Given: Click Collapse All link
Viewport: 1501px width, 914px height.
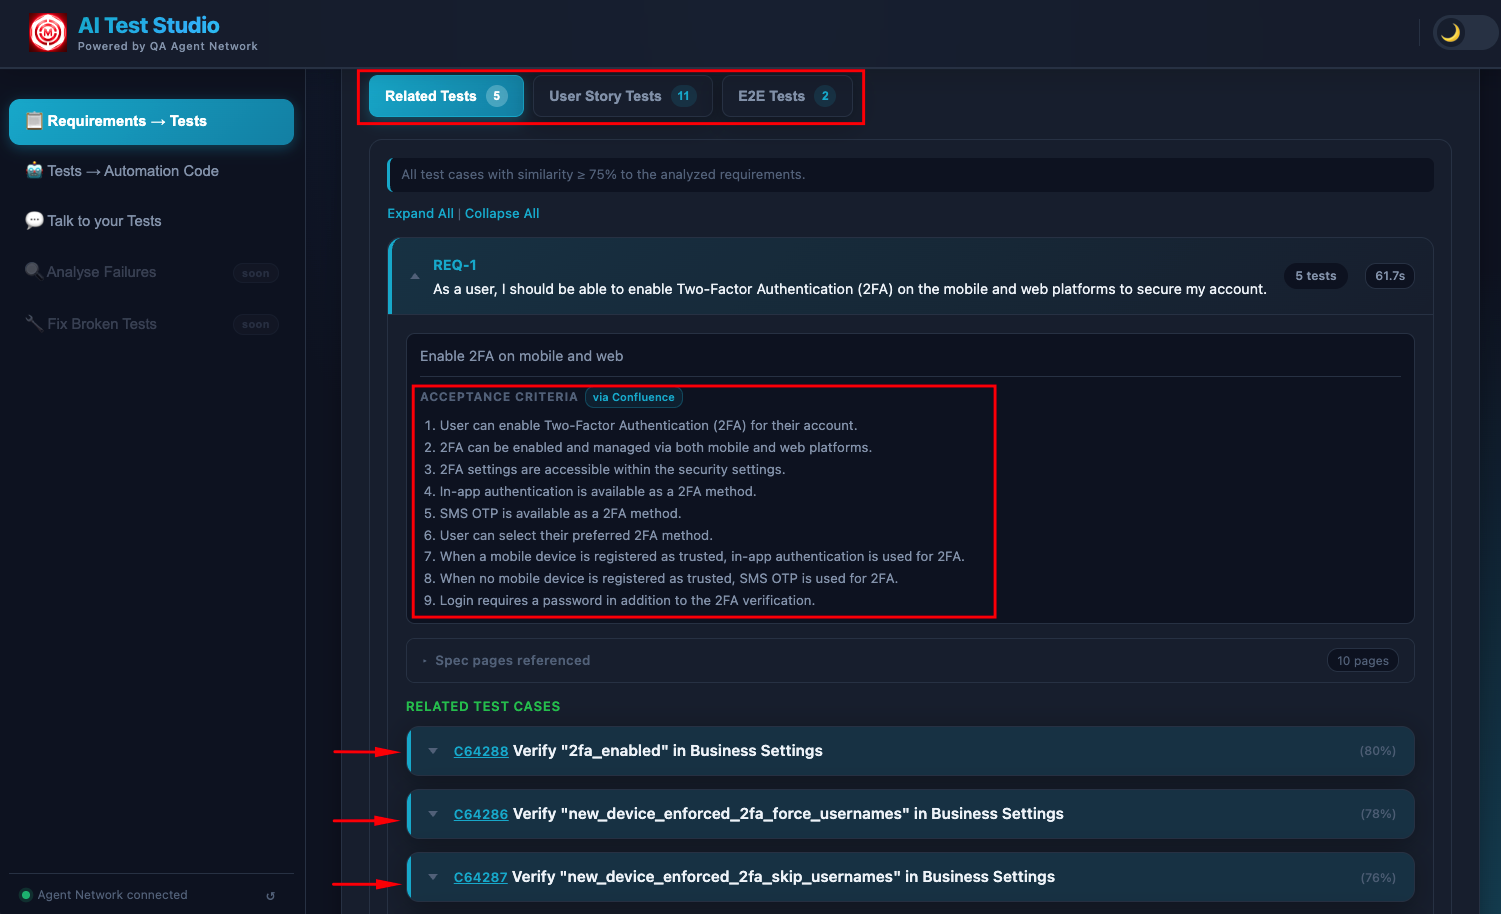Looking at the screenshot, I should 502,214.
